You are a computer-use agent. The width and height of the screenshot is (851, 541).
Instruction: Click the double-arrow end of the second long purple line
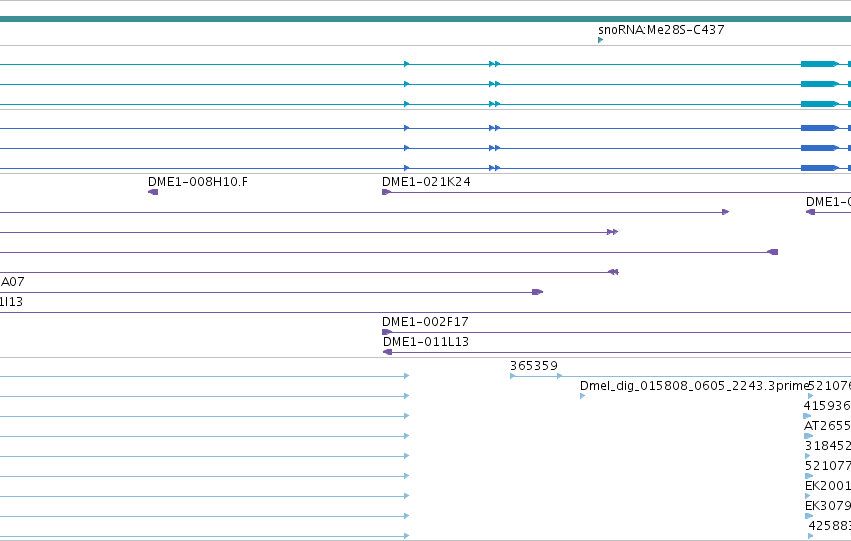(612, 232)
